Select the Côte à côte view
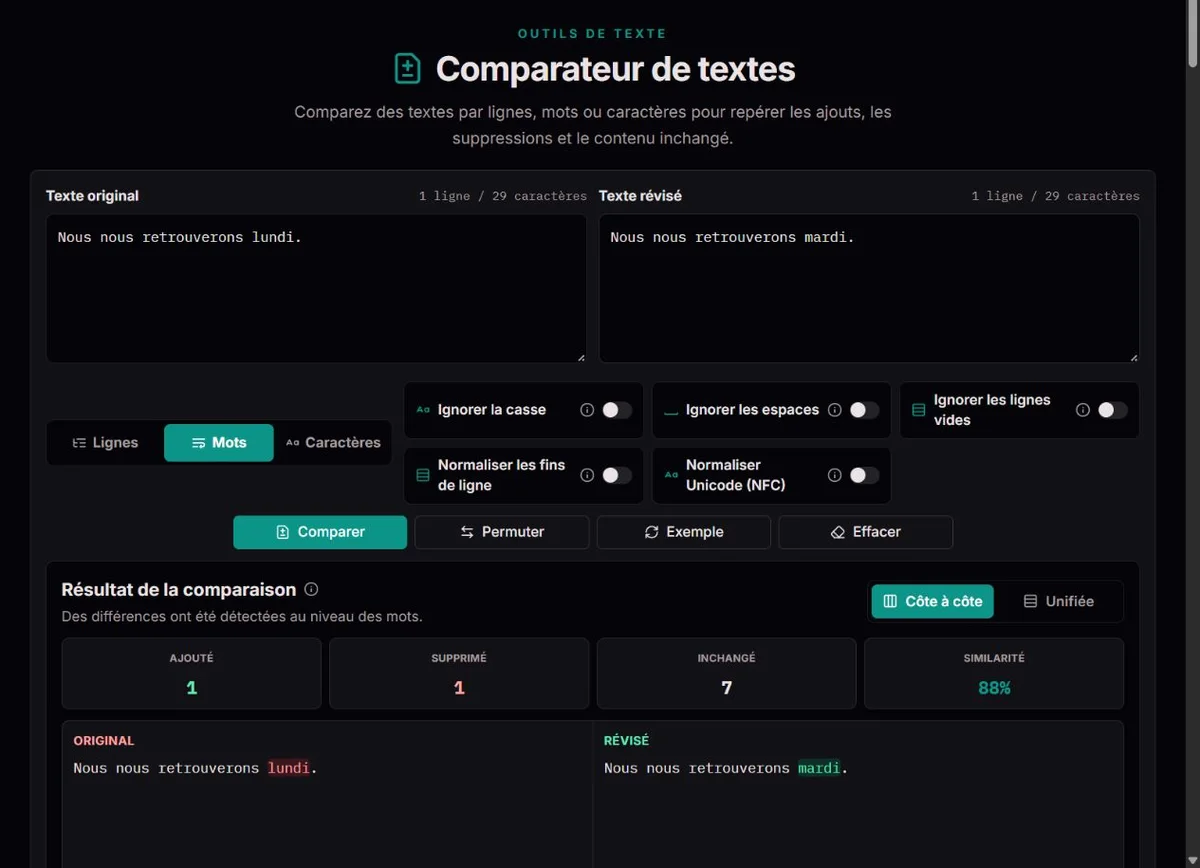The width and height of the screenshot is (1200, 868). click(933, 601)
